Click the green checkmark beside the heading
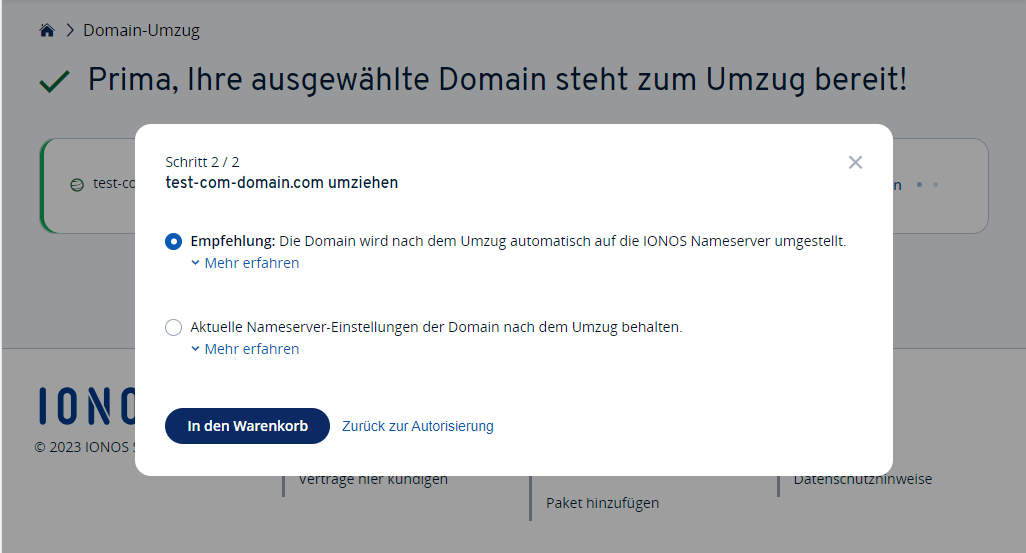The image size is (1026, 553). click(54, 82)
